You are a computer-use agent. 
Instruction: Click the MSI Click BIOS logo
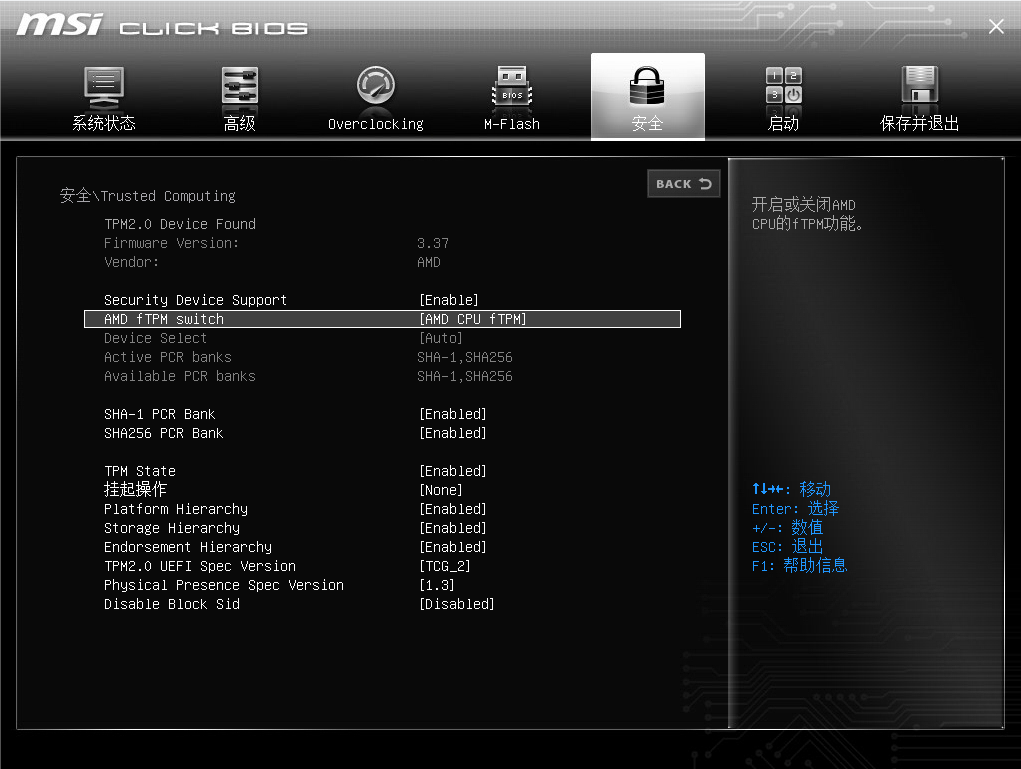(162, 26)
